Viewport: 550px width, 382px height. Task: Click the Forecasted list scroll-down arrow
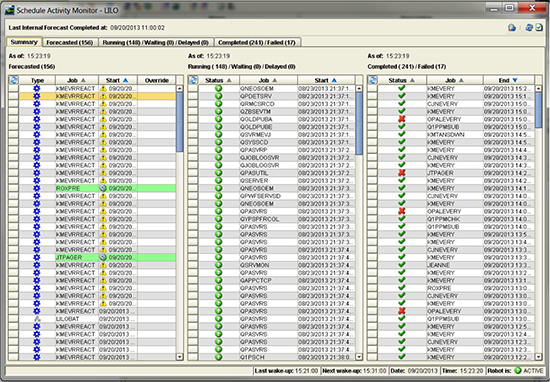(x=180, y=357)
